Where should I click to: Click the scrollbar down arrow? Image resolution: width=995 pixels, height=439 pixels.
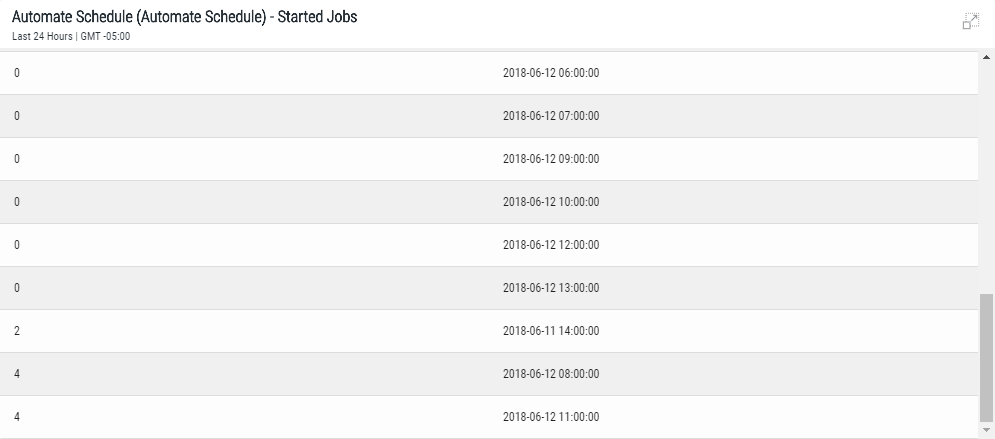987,432
